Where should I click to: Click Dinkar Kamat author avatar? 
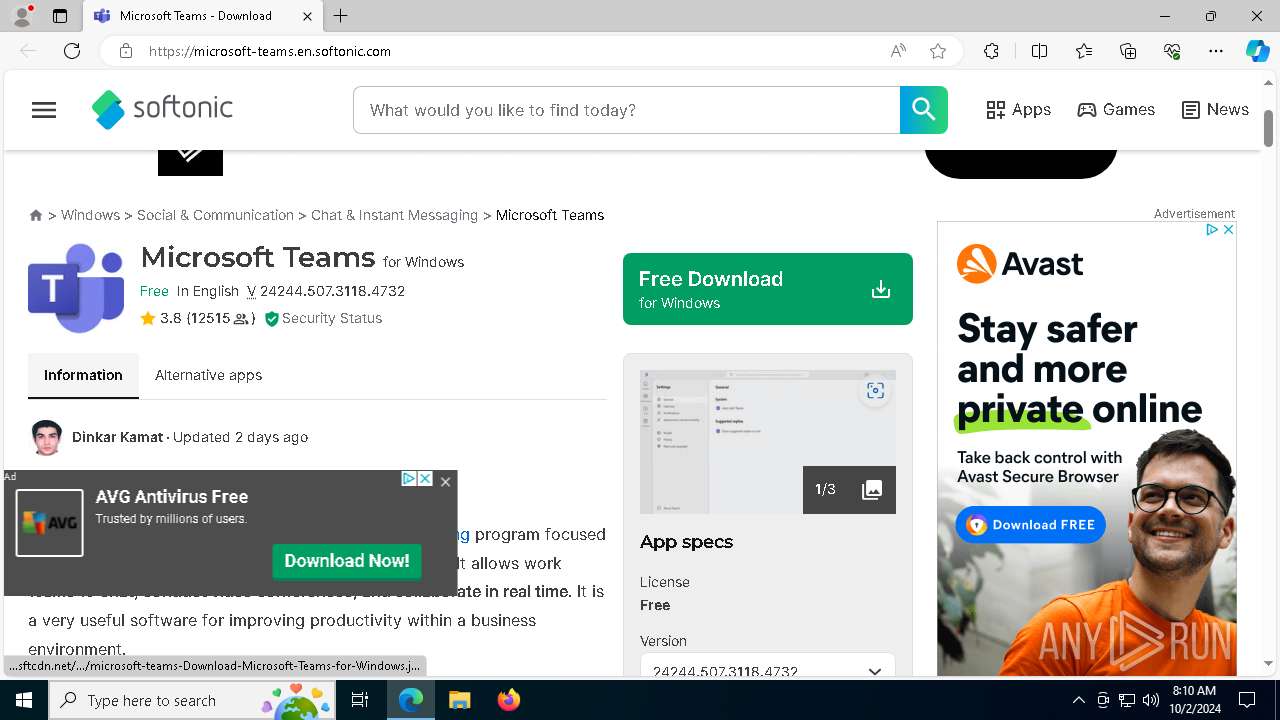tap(47, 437)
